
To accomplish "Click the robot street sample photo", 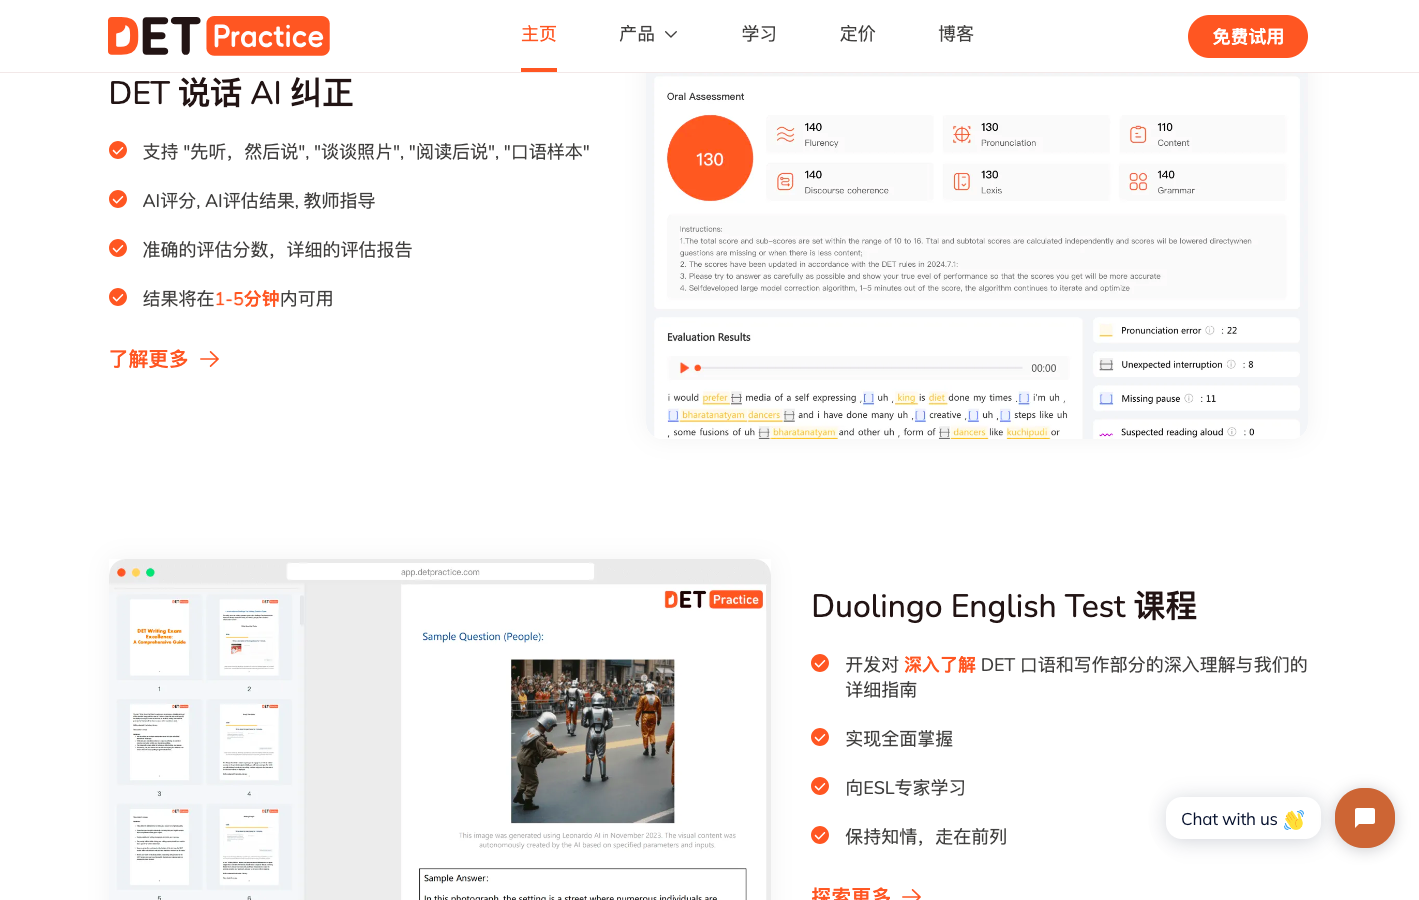I will [592, 740].
